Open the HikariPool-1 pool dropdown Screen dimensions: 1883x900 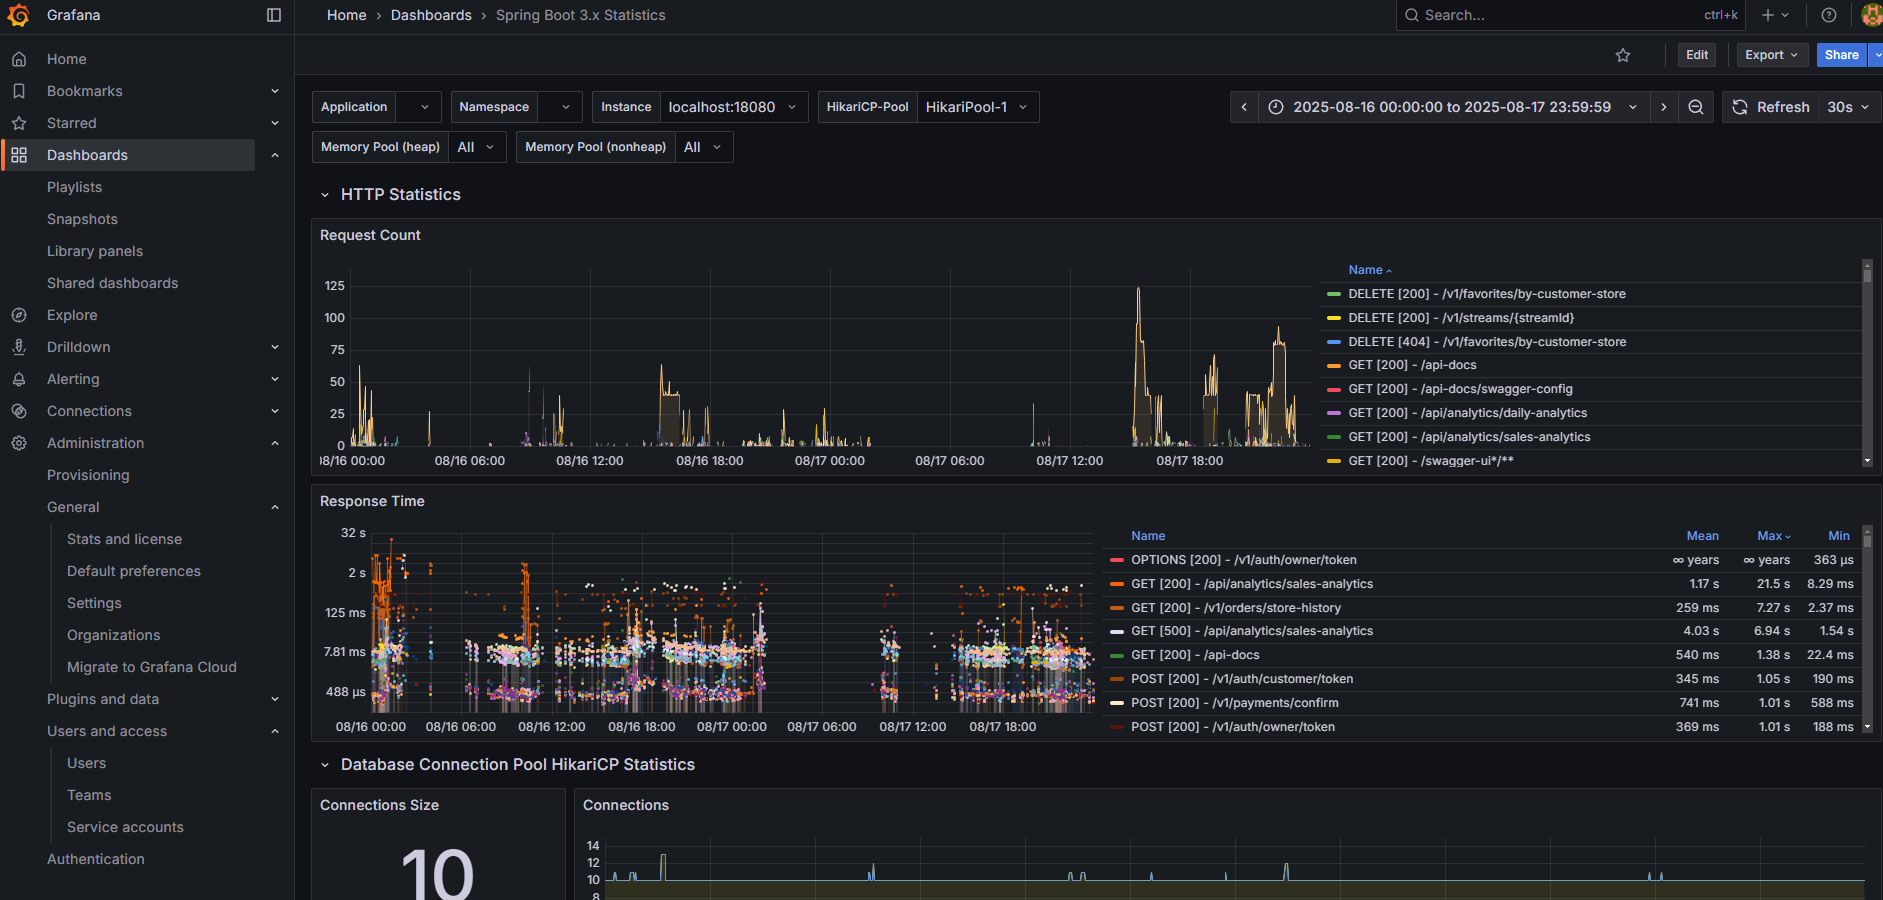tap(977, 107)
